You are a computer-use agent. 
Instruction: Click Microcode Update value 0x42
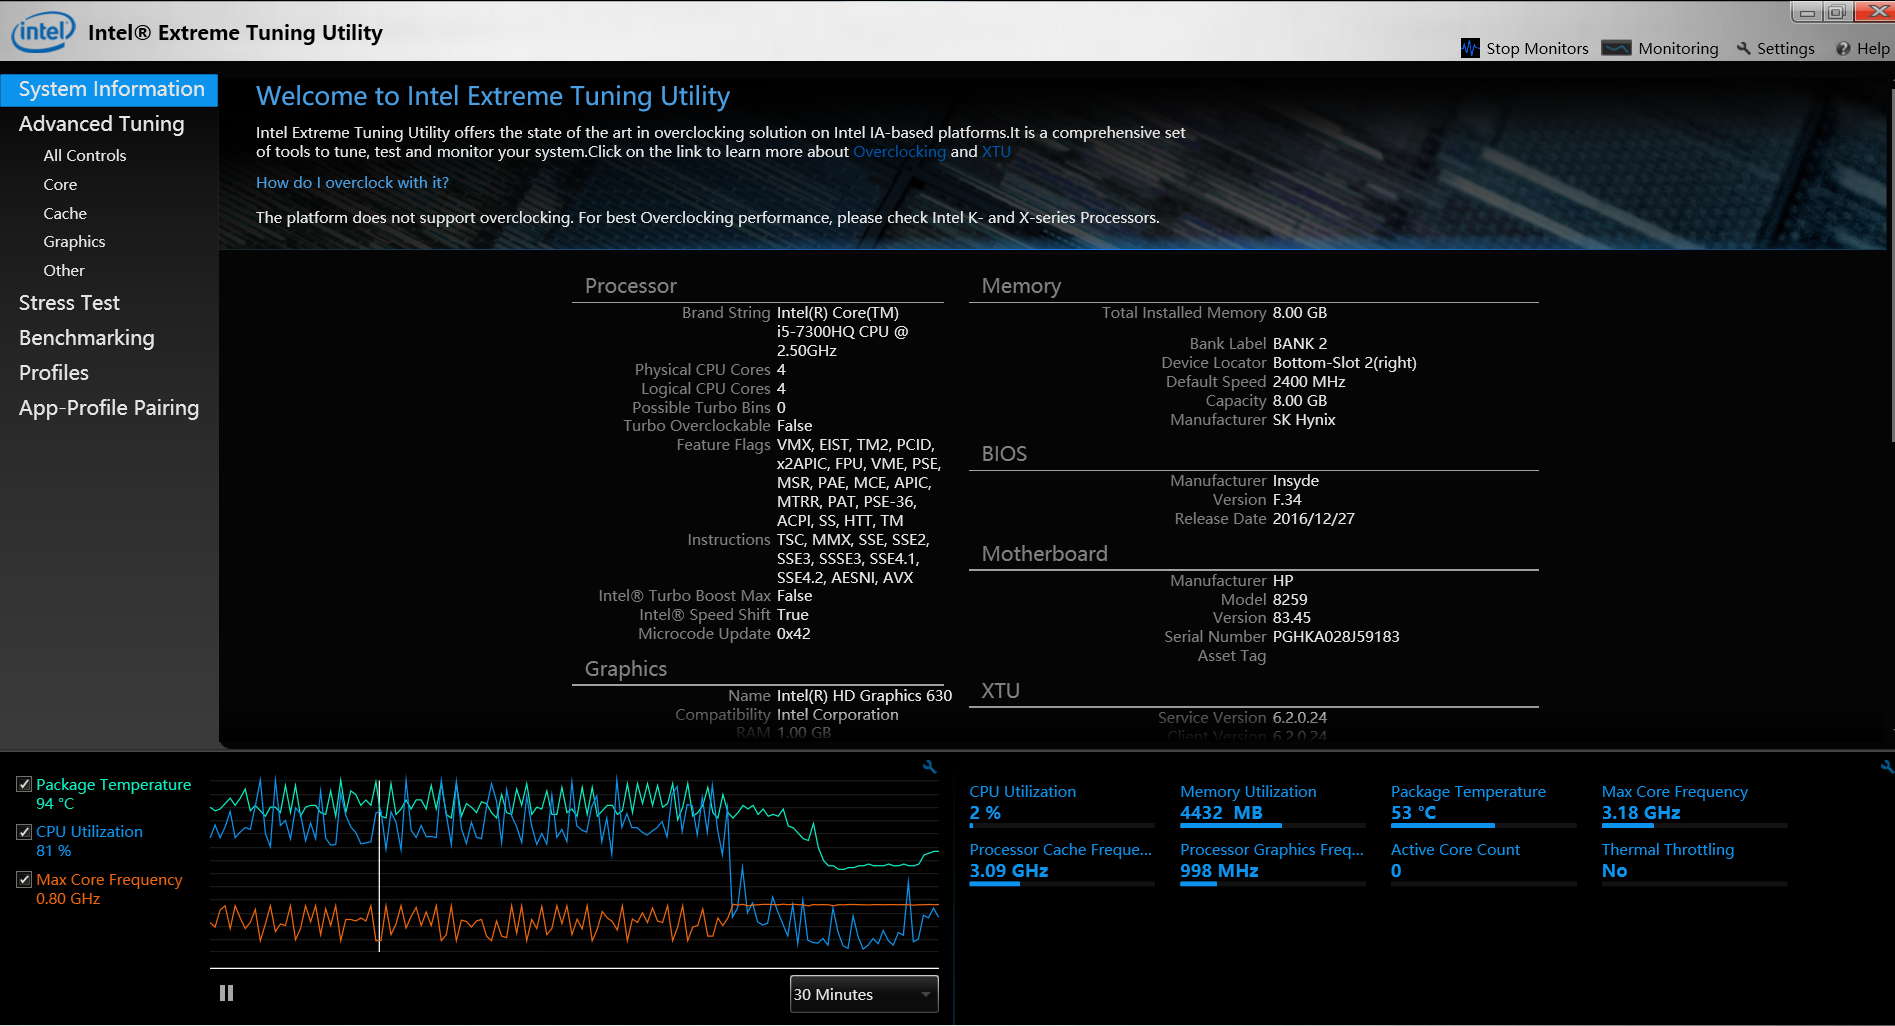click(794, 634)
